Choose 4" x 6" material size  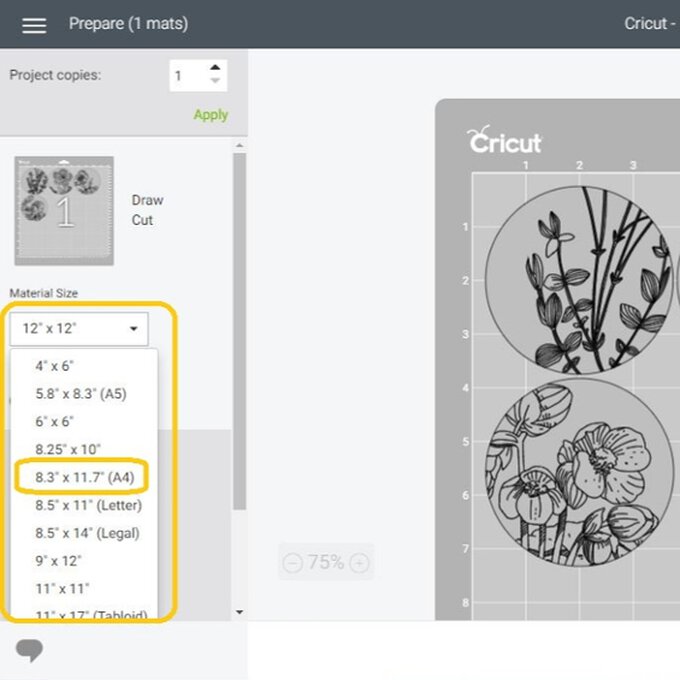point(55,366)
